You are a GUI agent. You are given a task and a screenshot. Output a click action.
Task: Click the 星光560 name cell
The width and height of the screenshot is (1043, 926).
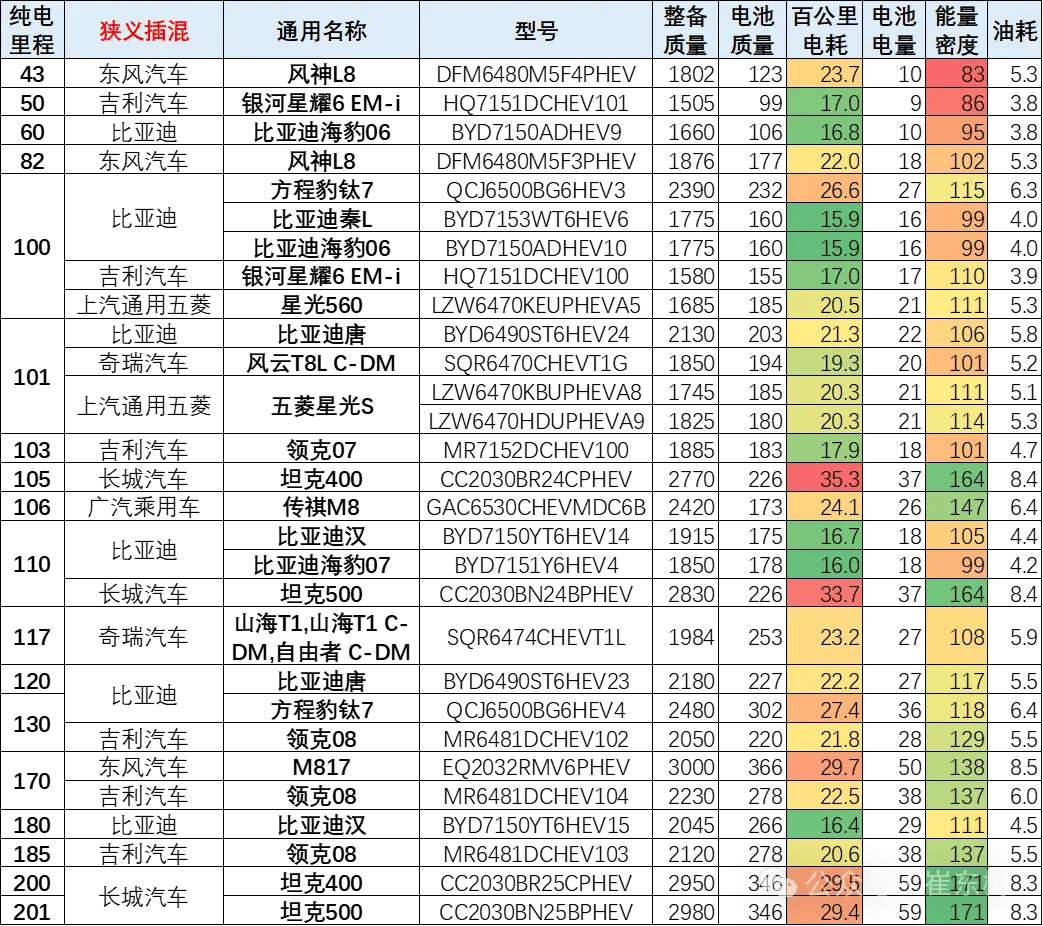pos(321,305)
